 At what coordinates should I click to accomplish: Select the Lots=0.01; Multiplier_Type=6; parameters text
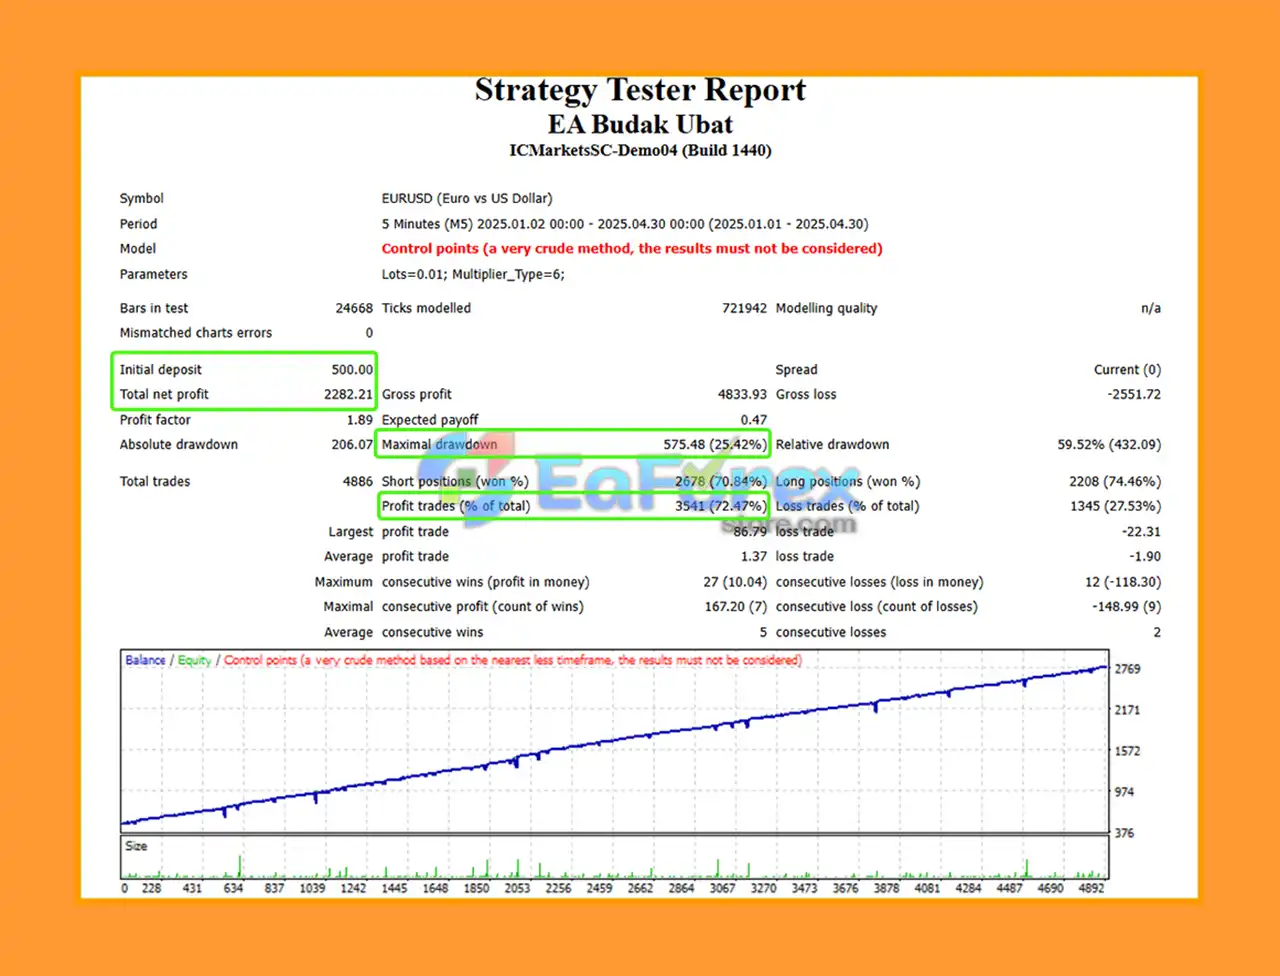click(x=473, y=274)
